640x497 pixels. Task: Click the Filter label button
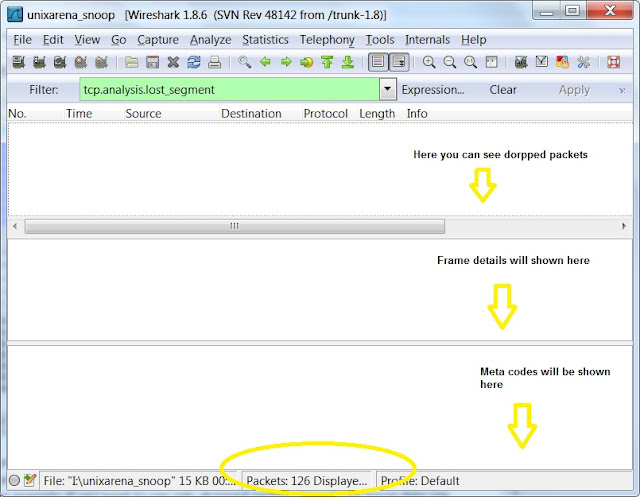point(44,90)
